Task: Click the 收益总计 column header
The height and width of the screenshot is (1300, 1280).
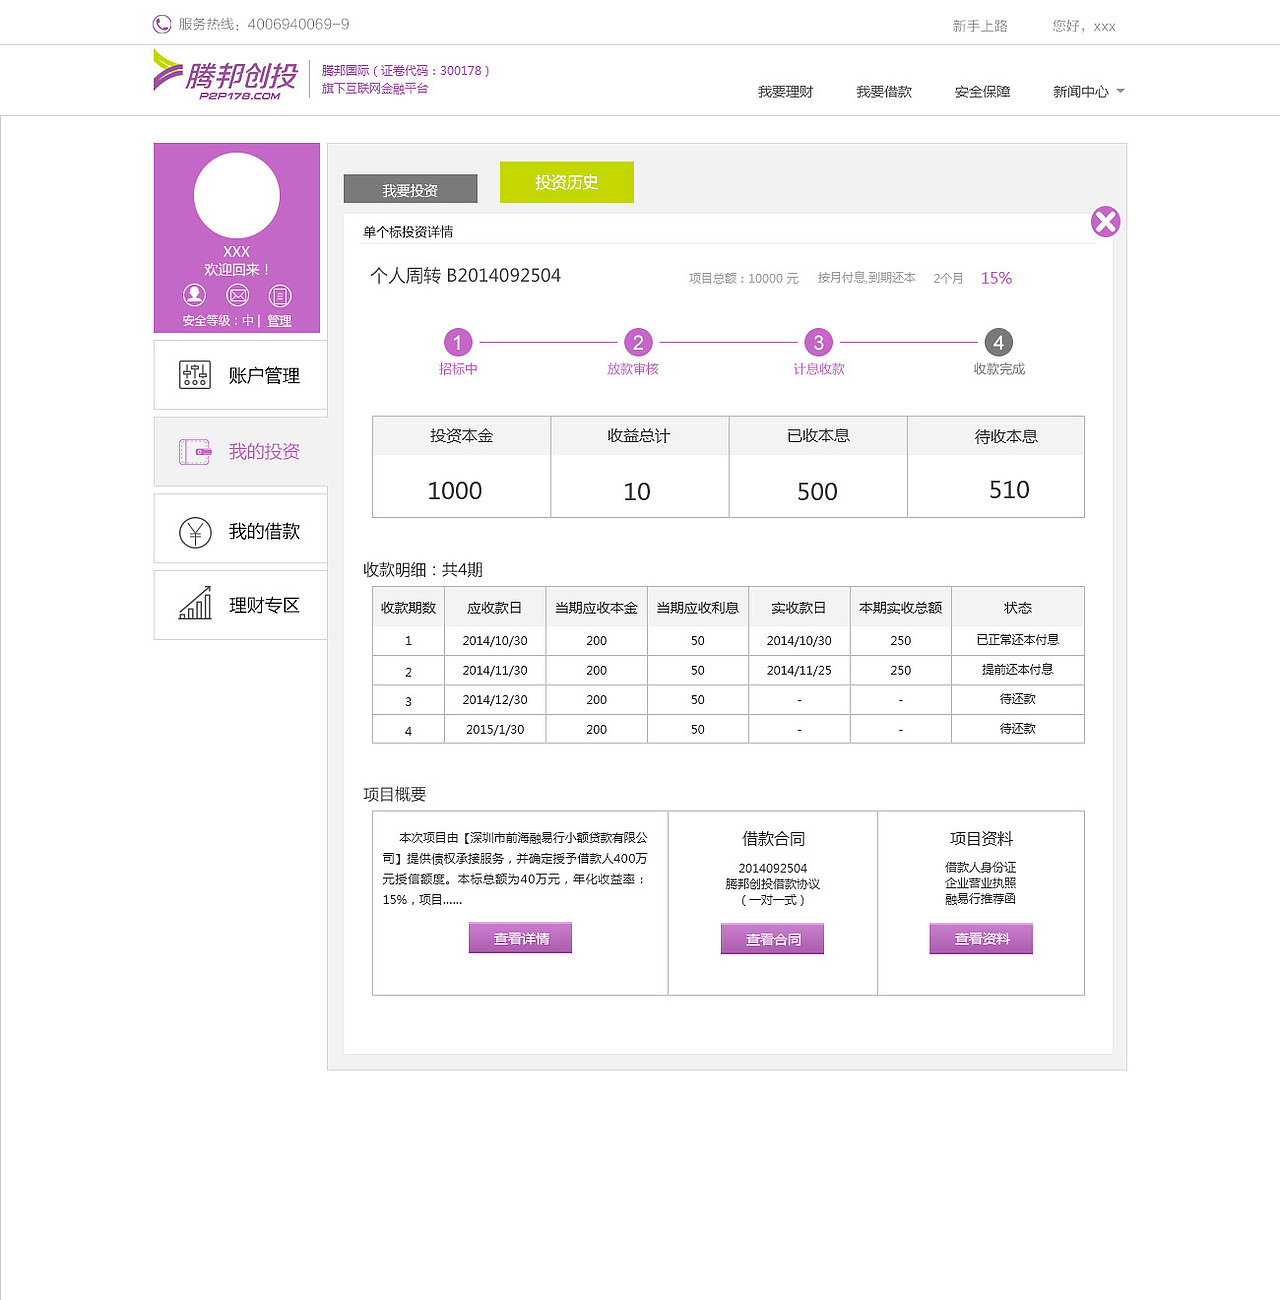Action: 639,436
